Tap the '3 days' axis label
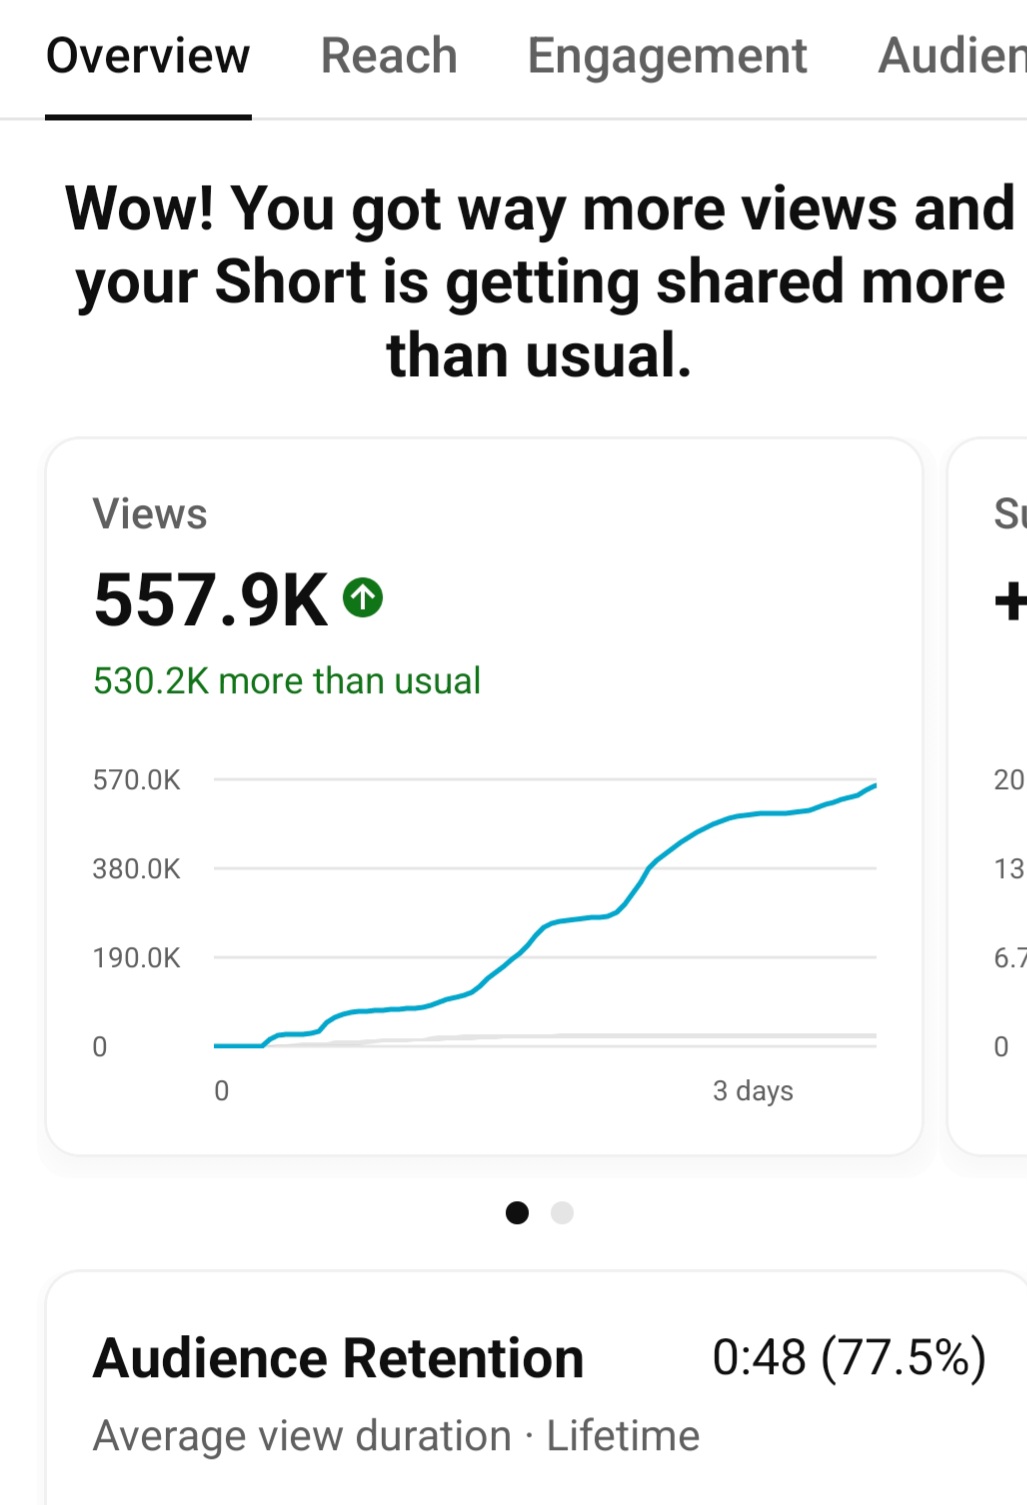The image size is (1027, 1505). click(753, 1091)
